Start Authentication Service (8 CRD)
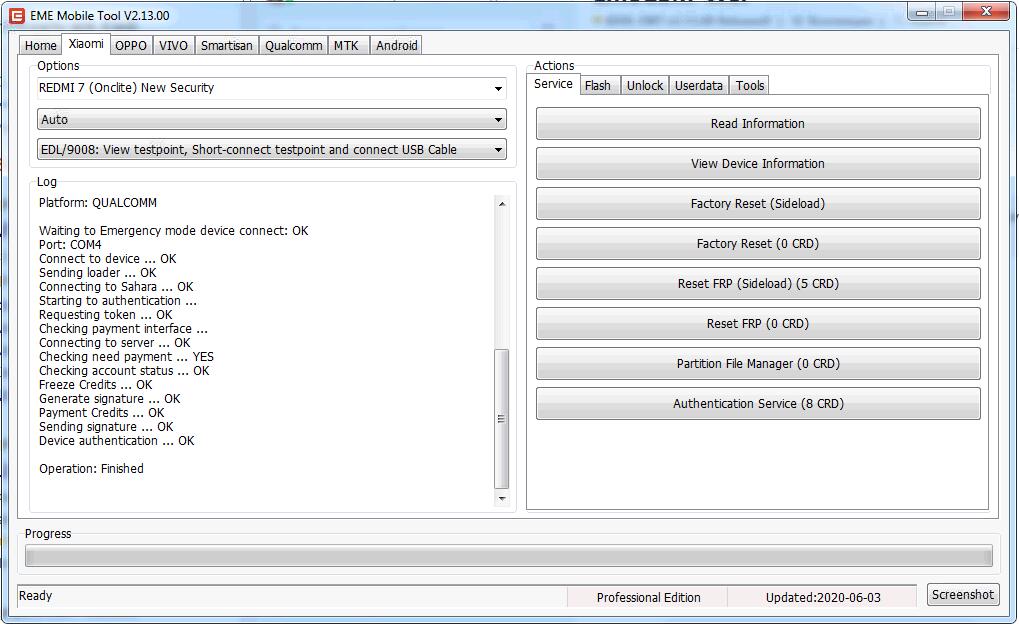1019x624 pixels. [x=758, y=404]
